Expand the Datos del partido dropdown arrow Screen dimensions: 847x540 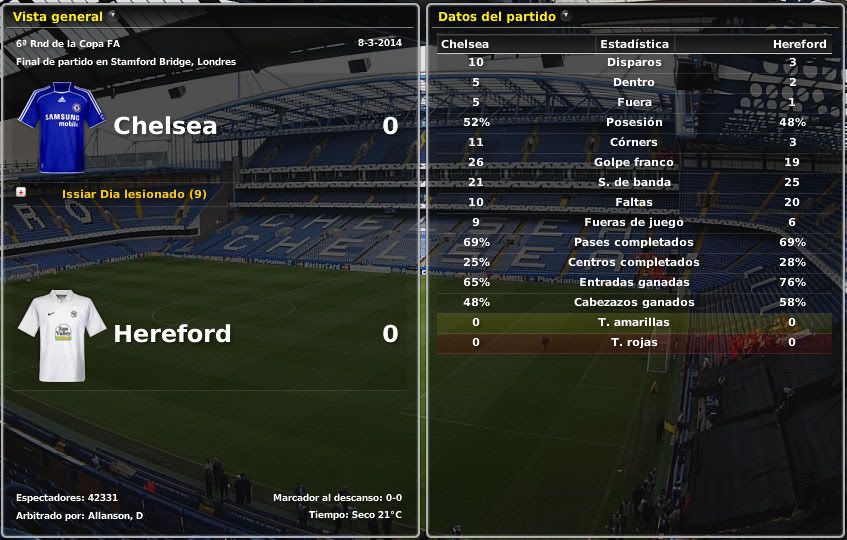pos(566,16)
